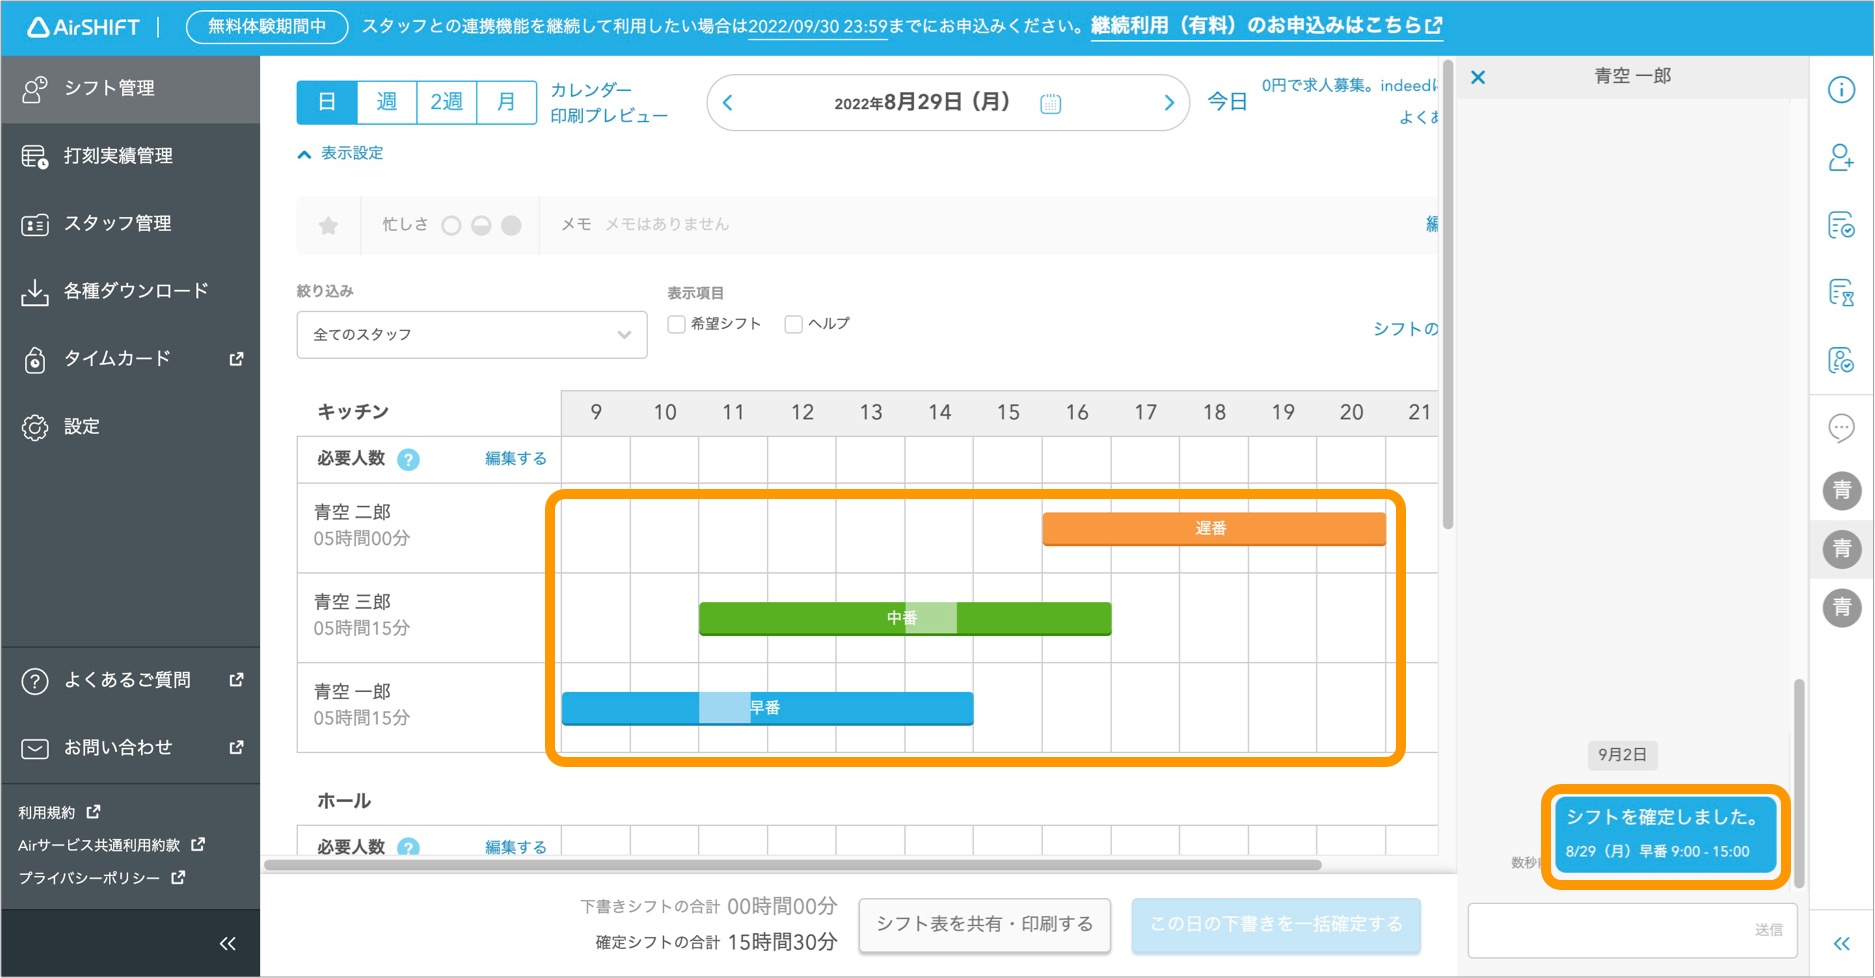Open 打刻実績管理 in the sidebar menu

point(118,156)
